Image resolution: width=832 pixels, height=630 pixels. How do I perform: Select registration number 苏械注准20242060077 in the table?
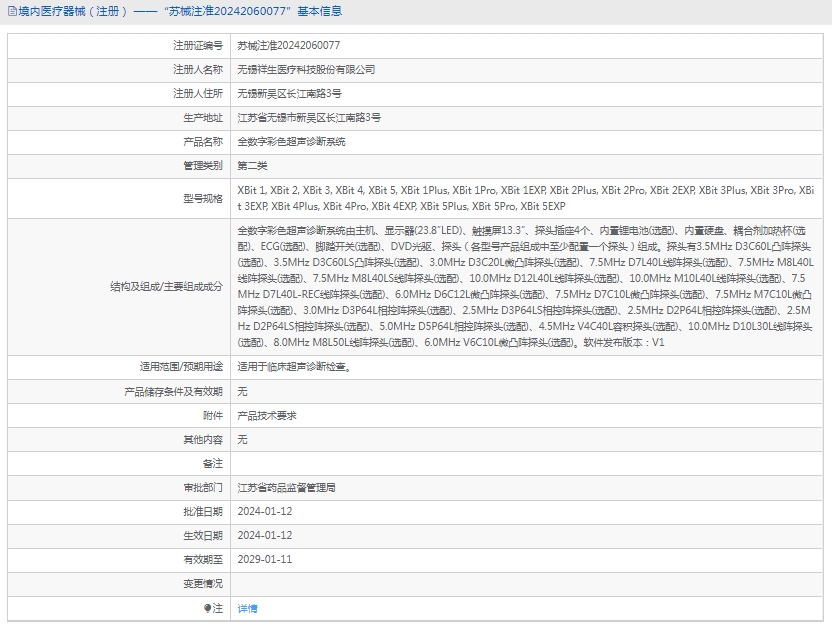(x=288, y=45)
